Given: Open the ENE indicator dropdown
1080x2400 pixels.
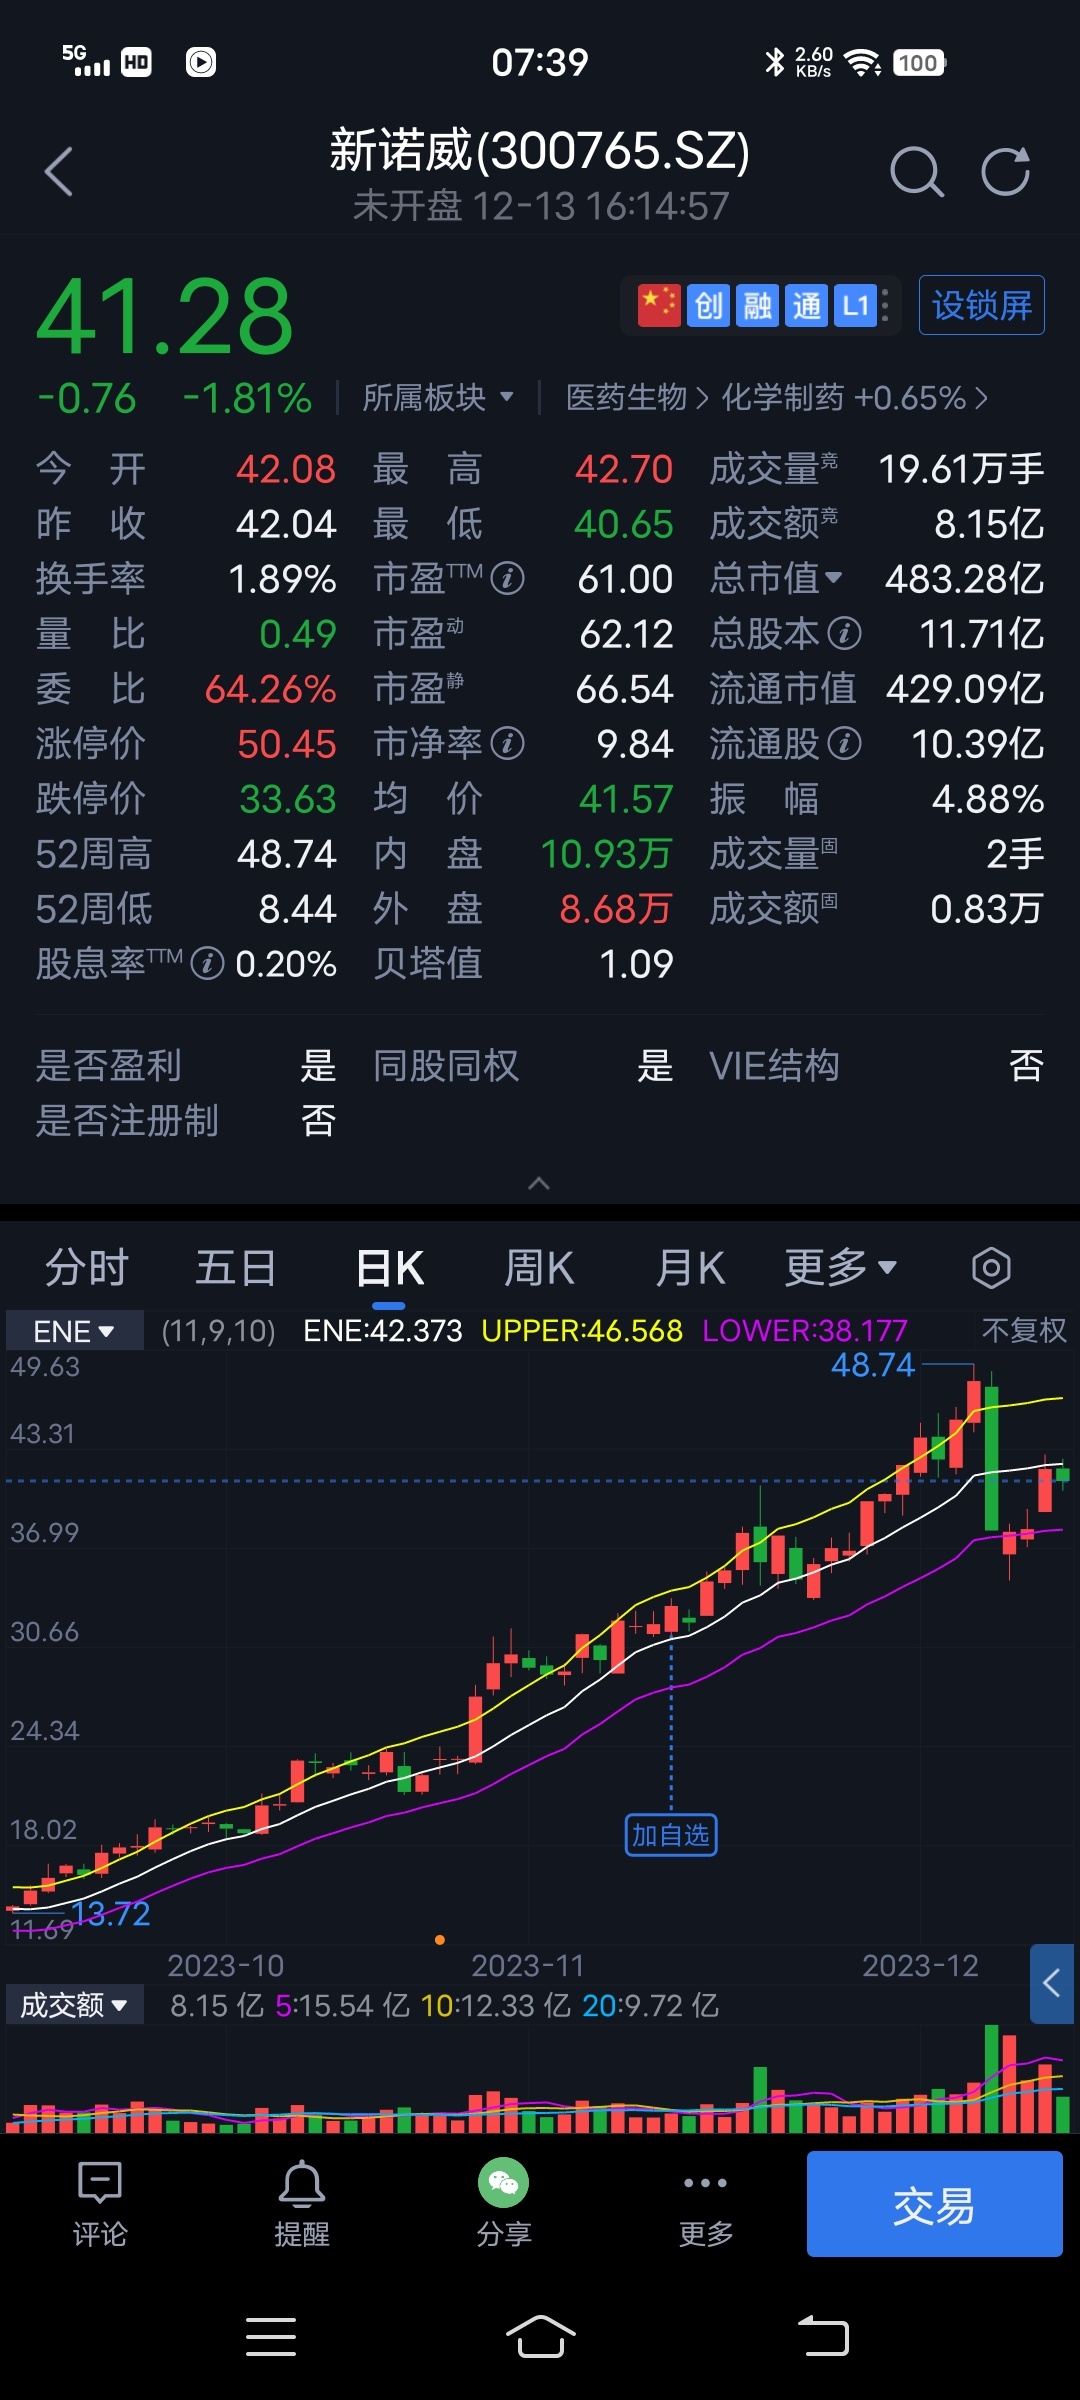Looking at the screenshot, I should [x=74, y=1331].
